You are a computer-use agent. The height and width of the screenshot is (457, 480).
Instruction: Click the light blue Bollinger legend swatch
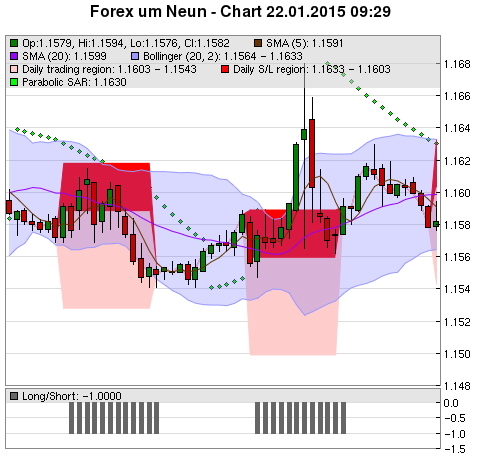pos(135,56)
